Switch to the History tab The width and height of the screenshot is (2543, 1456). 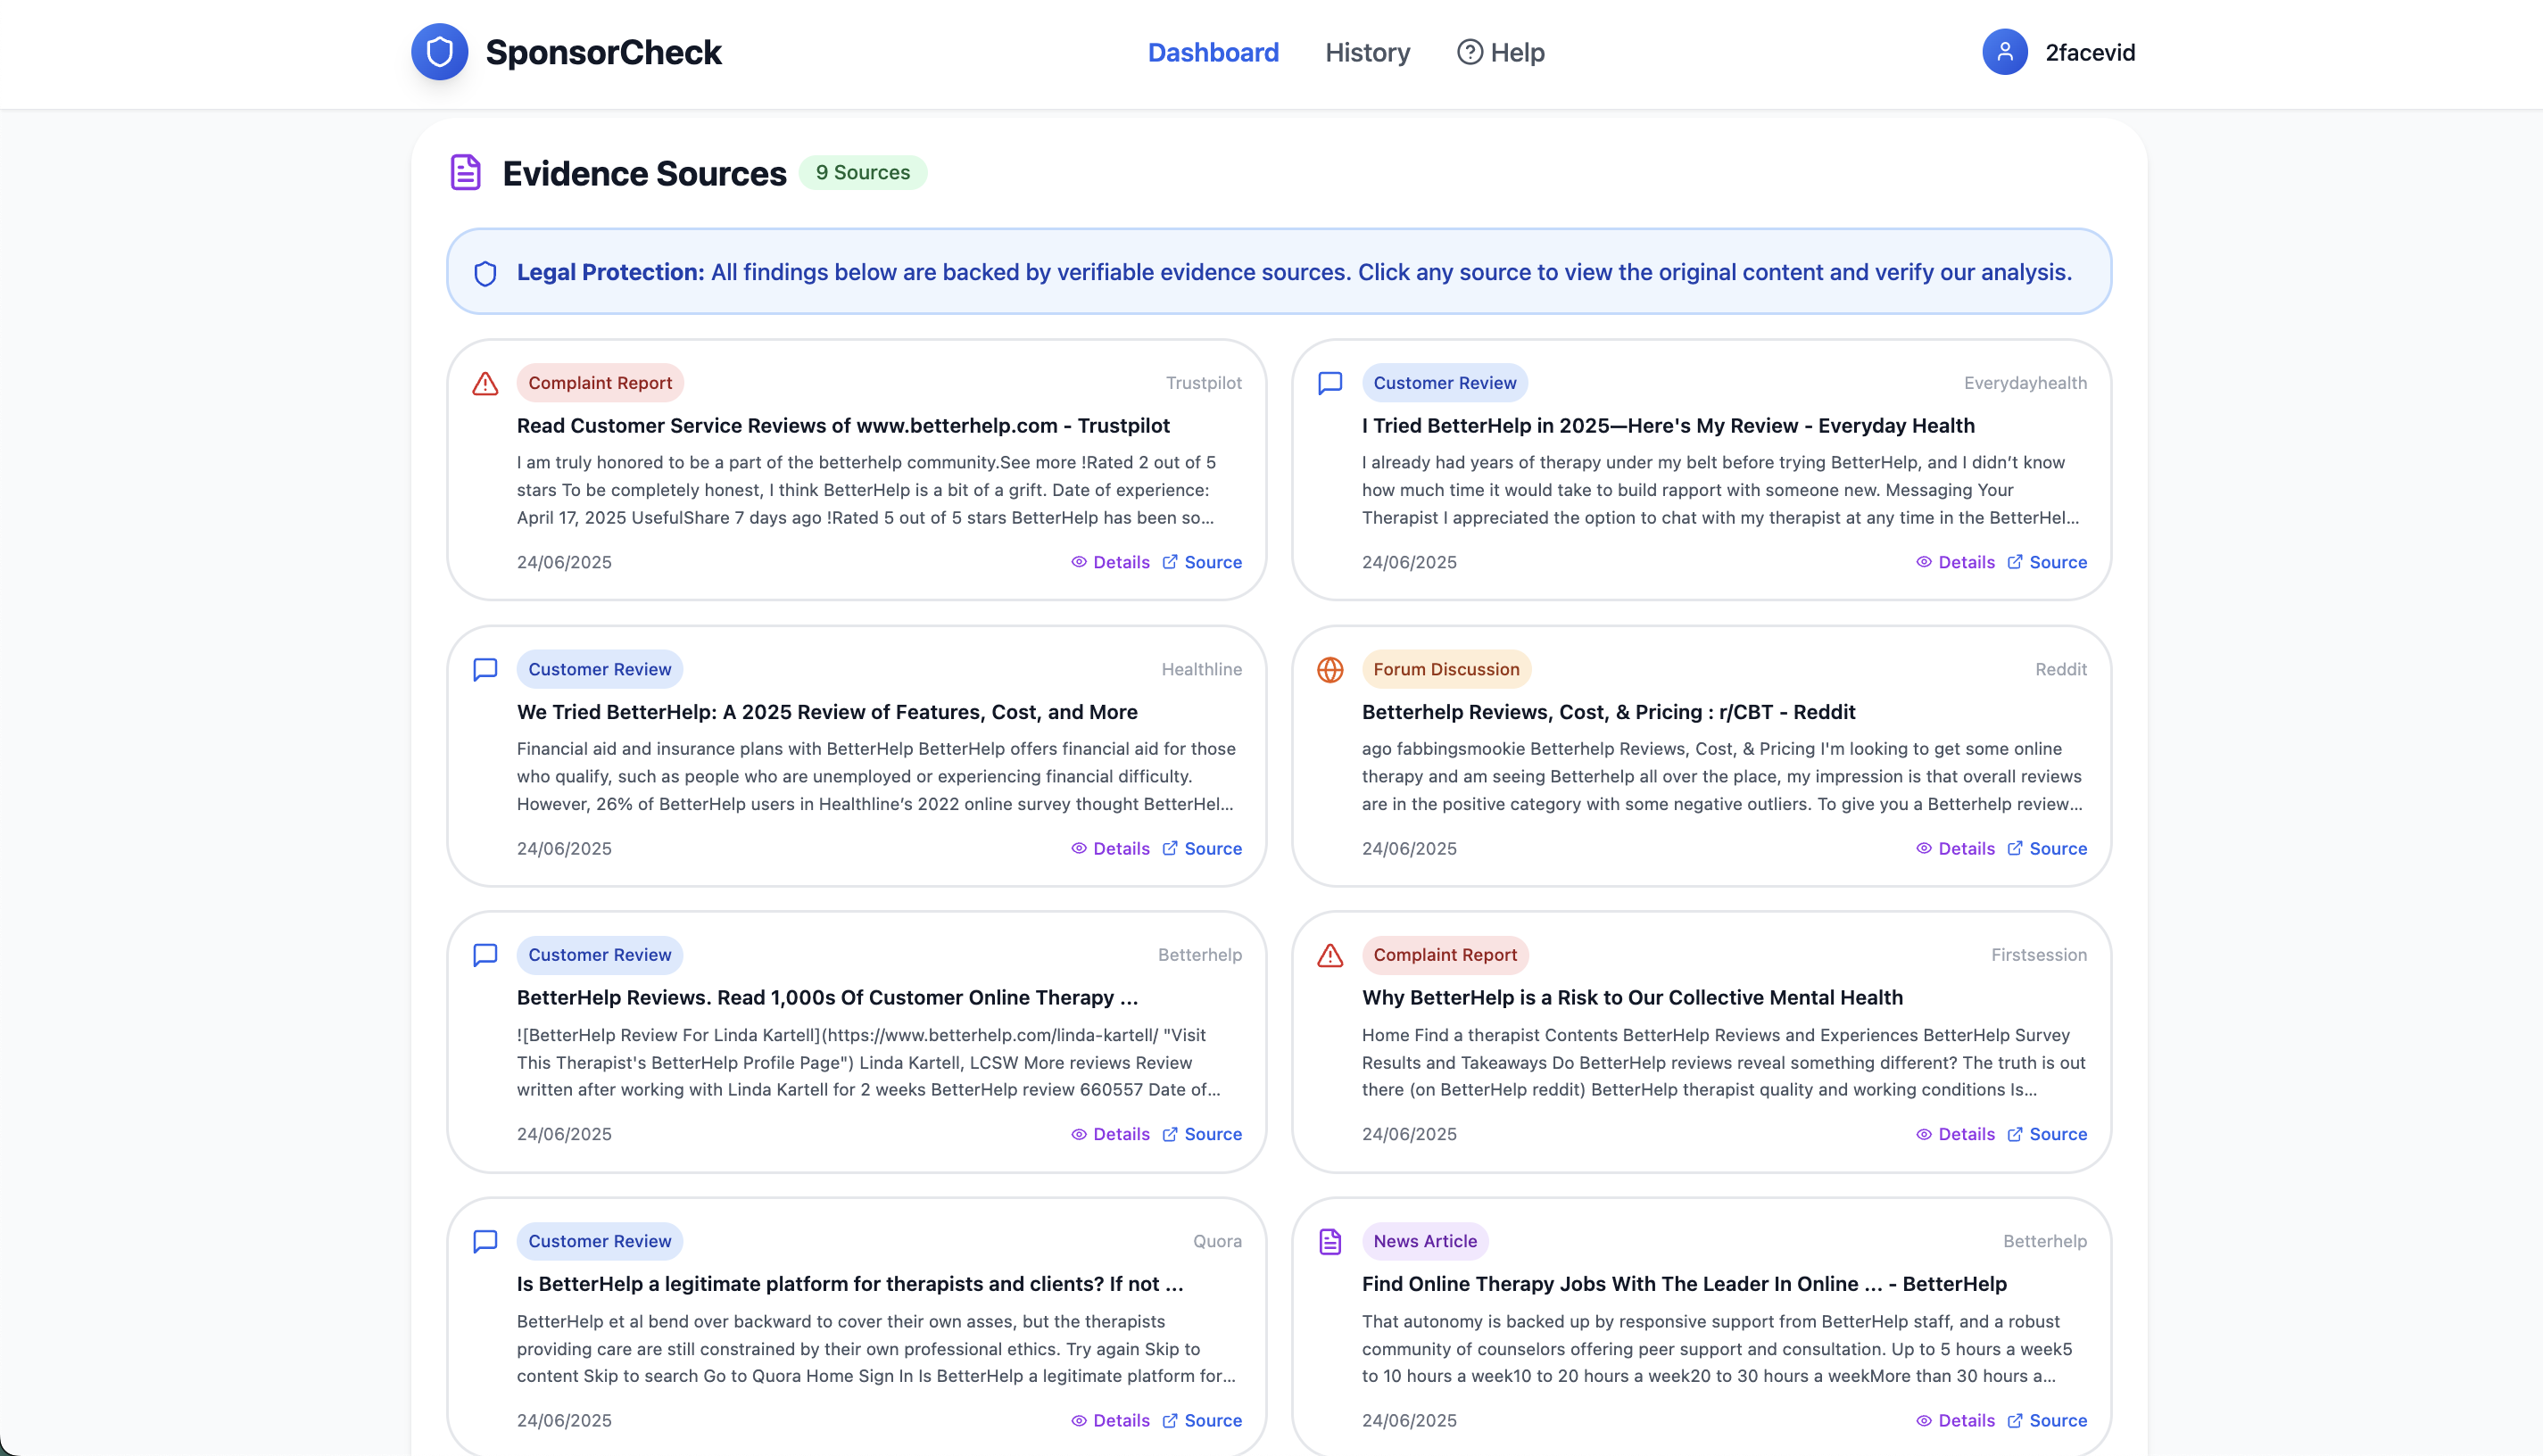click(1367, 52)
